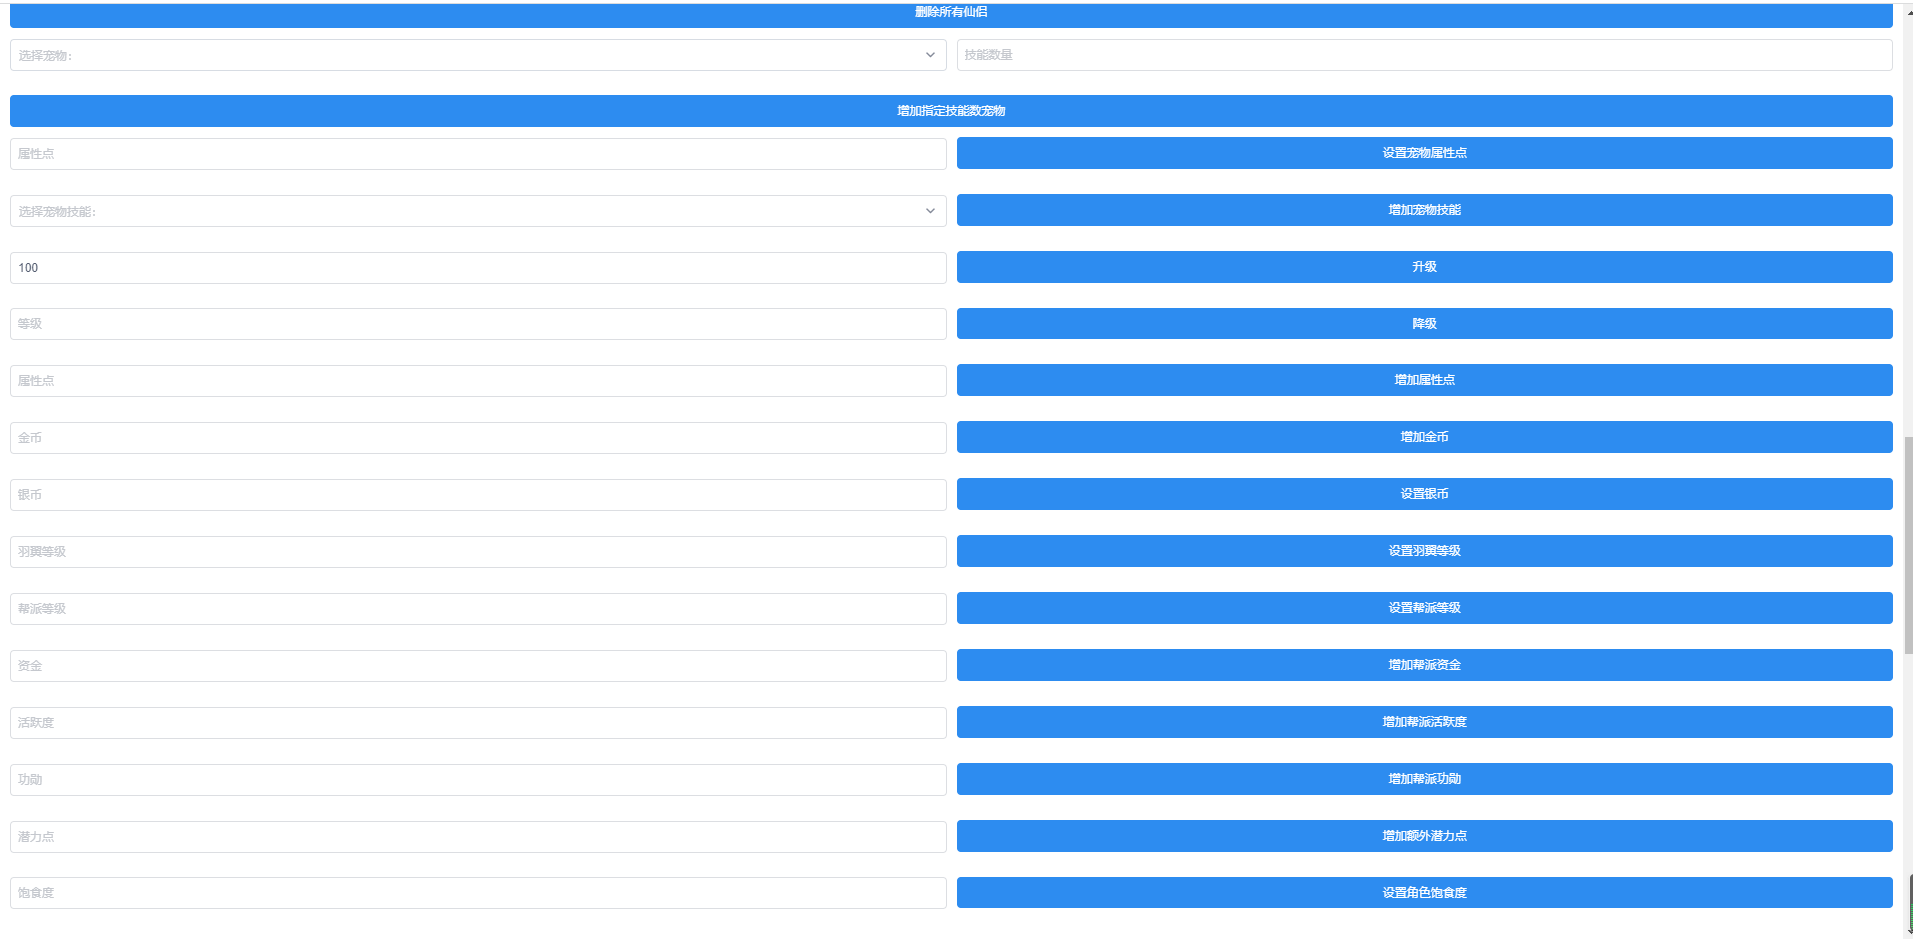This screenshot has height=939, width=1913.
Task: Click the 设置银币 button
Action: pos(1424,494)
